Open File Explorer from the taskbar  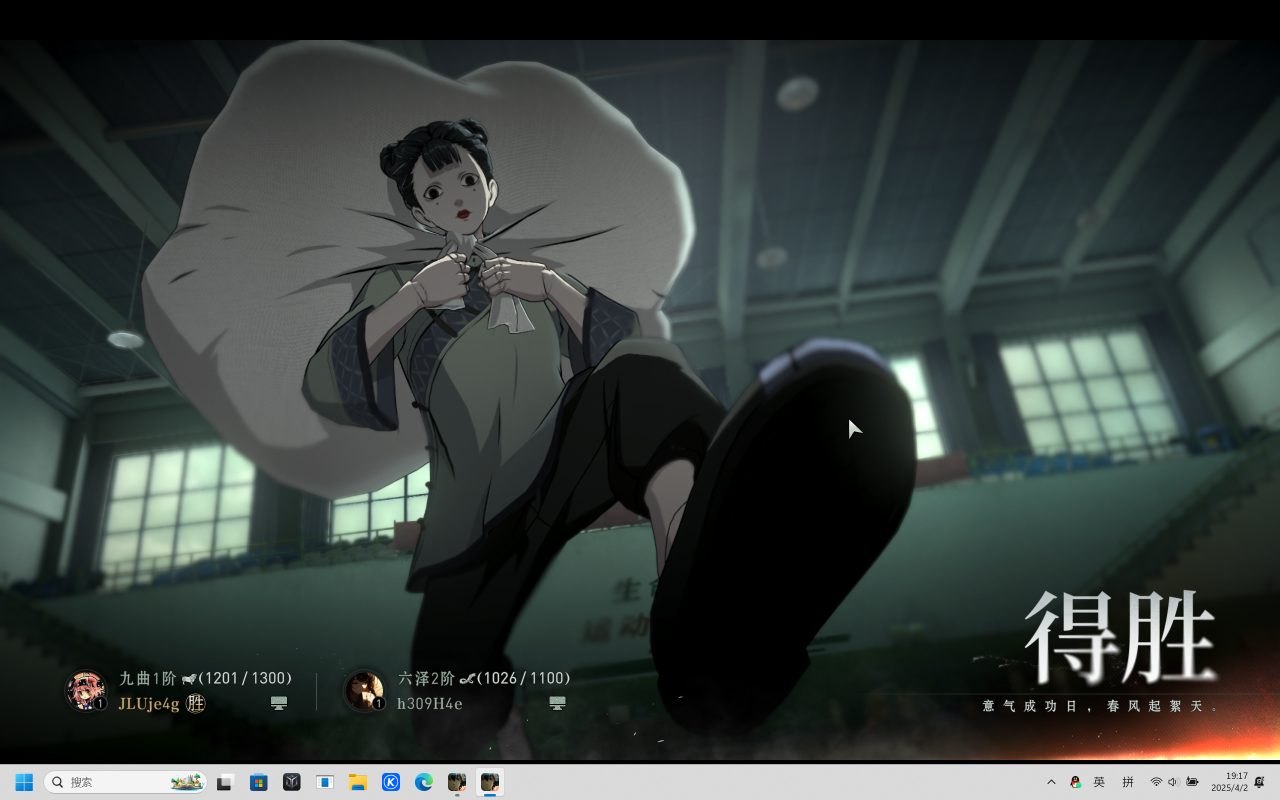(358, 782)
